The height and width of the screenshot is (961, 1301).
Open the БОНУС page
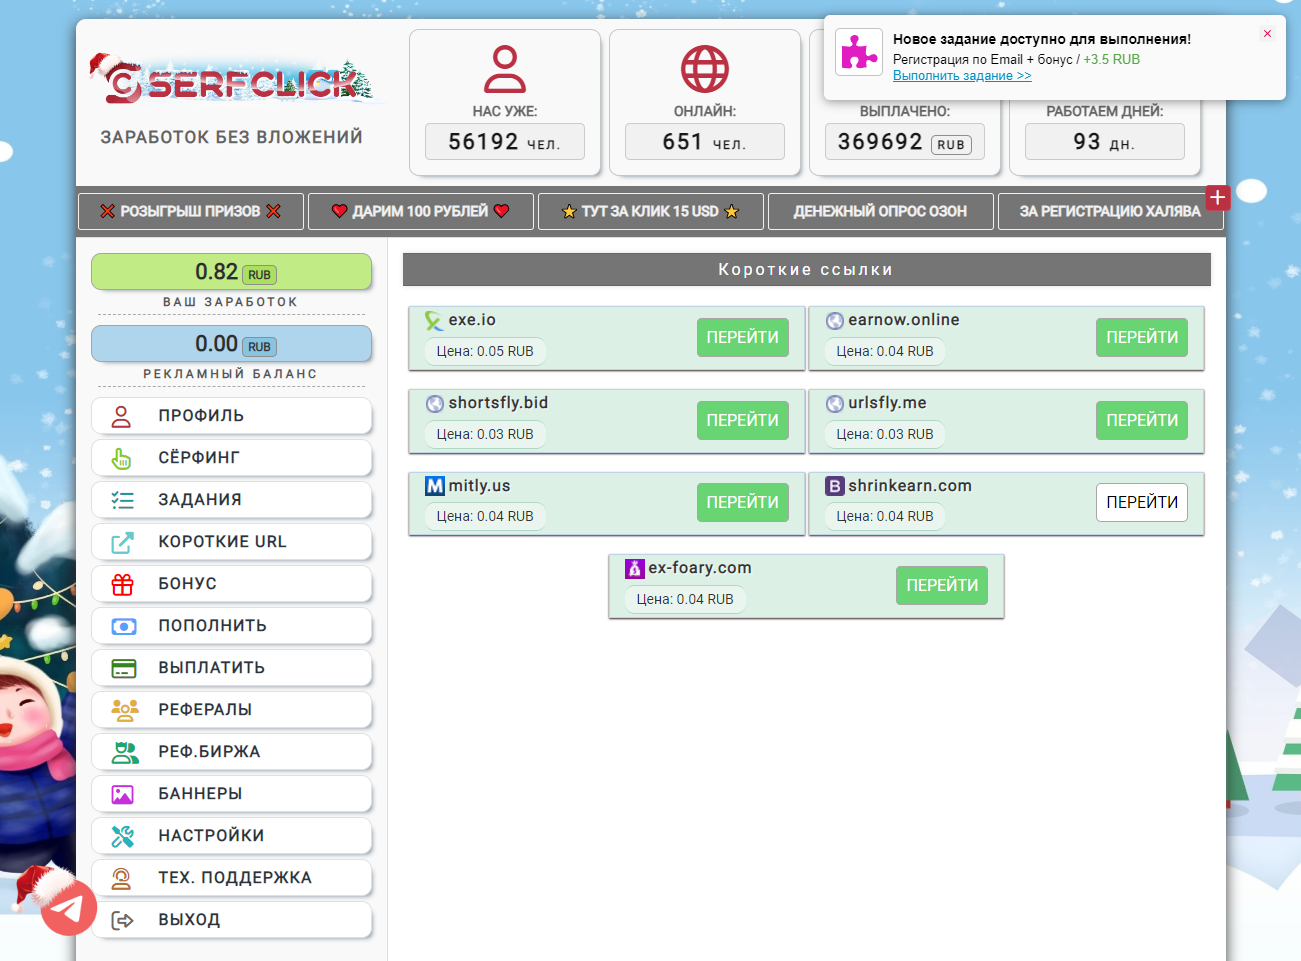click(231, 584)
